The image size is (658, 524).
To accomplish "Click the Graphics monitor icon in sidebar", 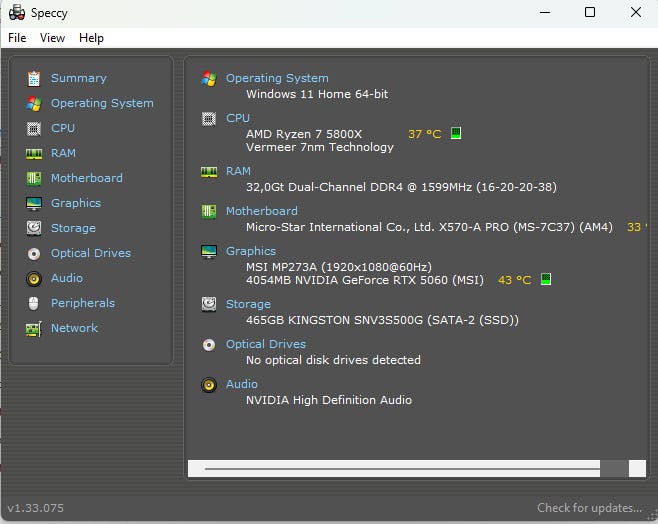I will coord(34,203).
